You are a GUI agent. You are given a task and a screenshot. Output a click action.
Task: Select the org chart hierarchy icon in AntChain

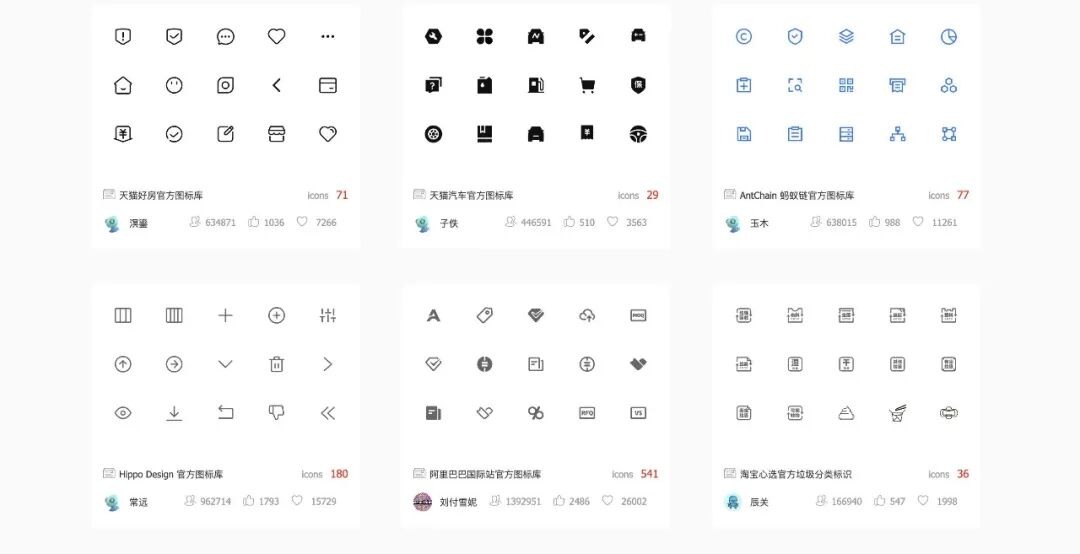click(x=897, y=134)
